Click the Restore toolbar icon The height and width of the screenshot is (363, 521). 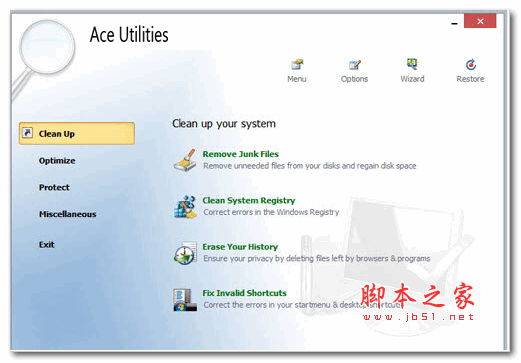(471, 64)
